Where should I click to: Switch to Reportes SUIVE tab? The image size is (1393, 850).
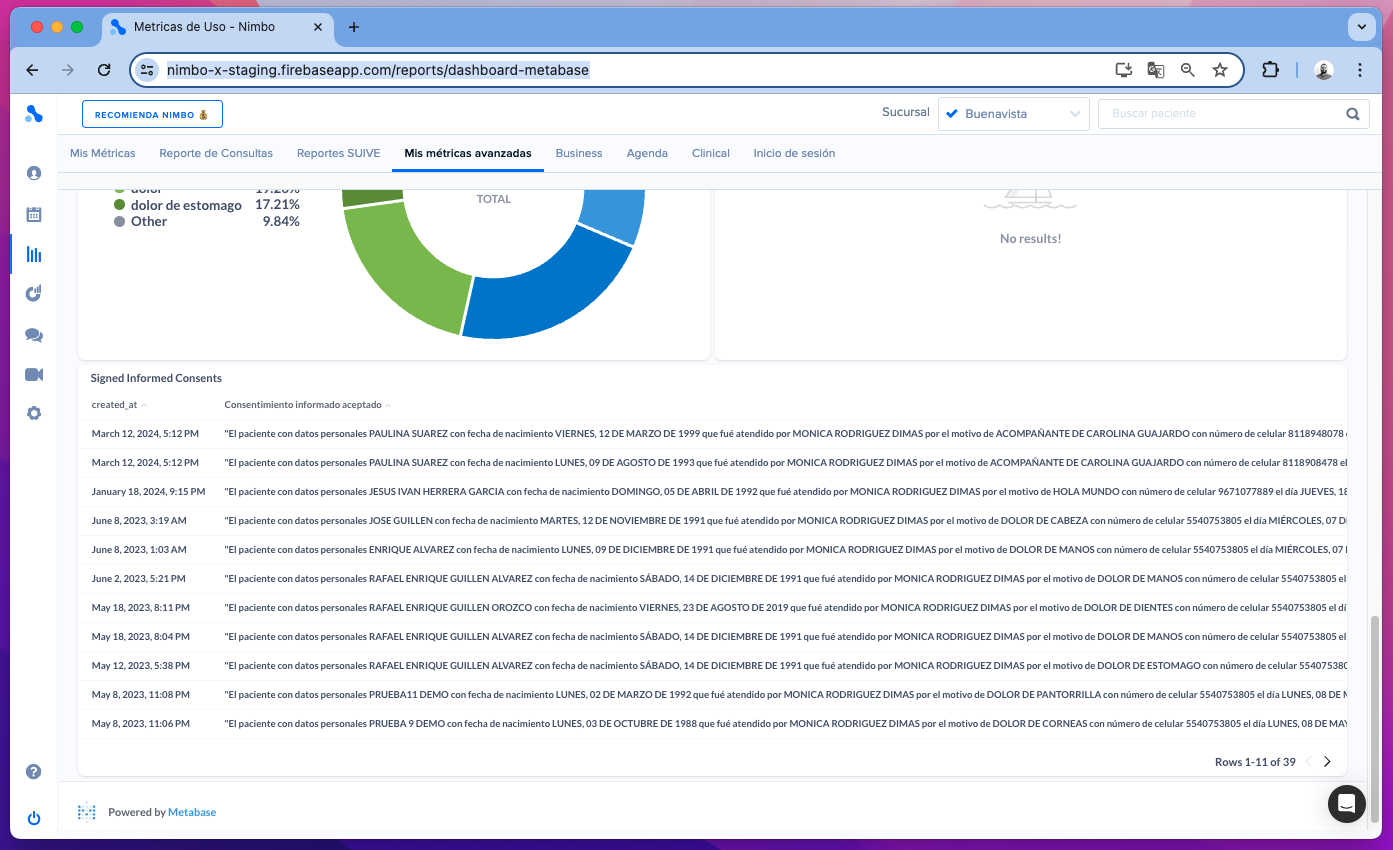pos(339,153)
